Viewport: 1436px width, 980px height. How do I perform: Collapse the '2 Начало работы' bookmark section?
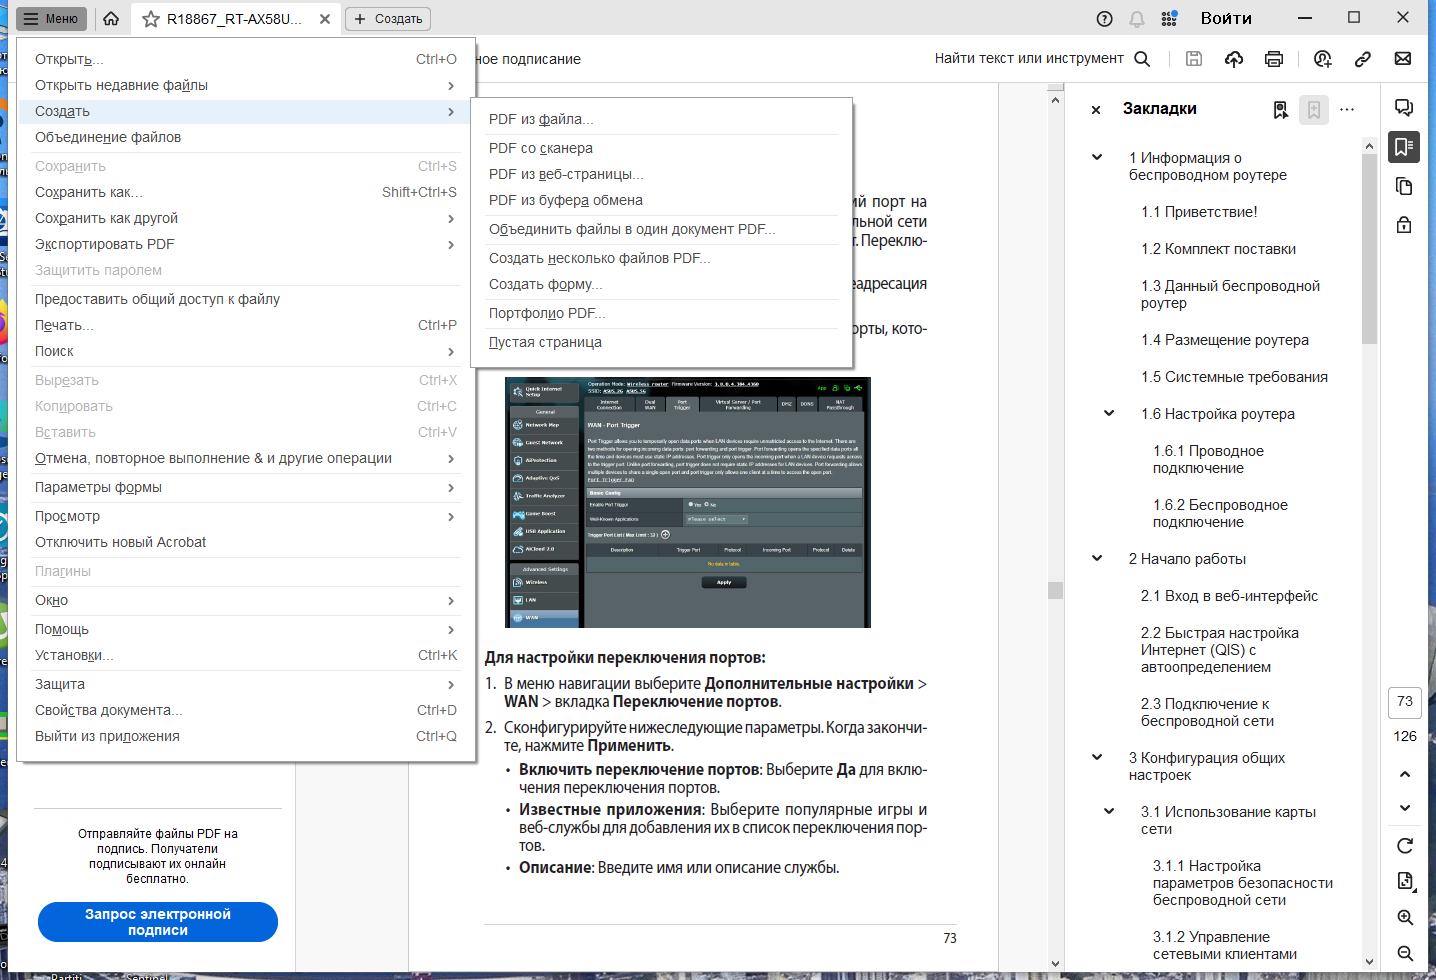(x=1097, y=558)
